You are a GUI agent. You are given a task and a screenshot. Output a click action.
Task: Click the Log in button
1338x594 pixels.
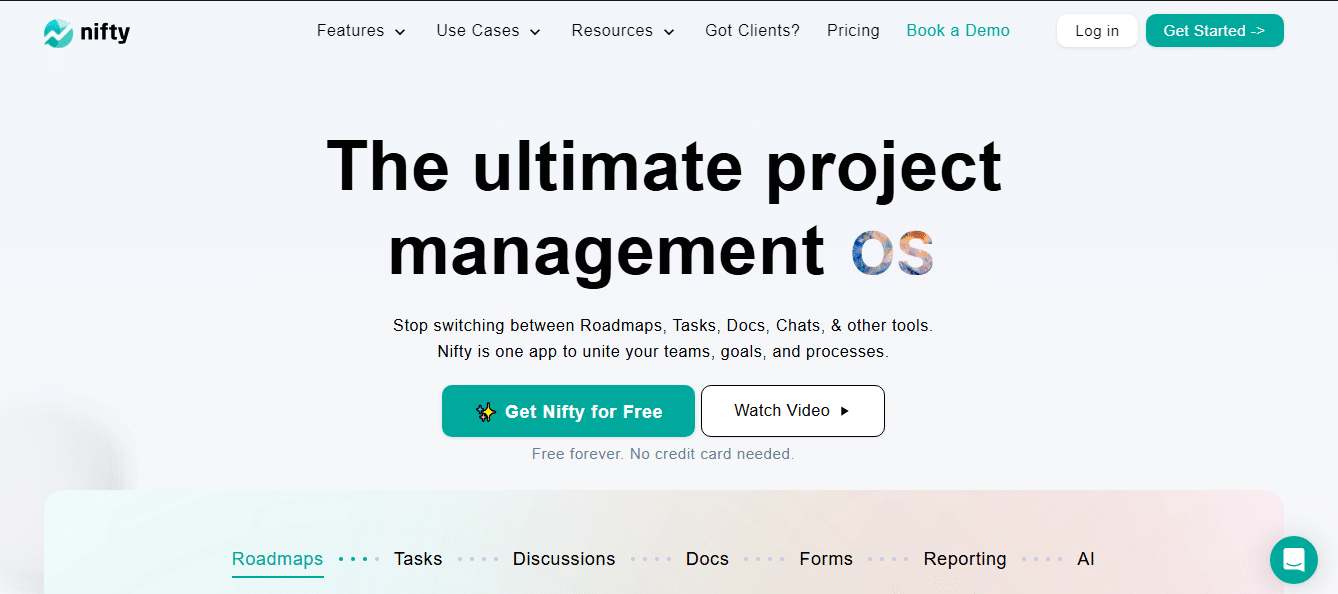point(1097,31)
